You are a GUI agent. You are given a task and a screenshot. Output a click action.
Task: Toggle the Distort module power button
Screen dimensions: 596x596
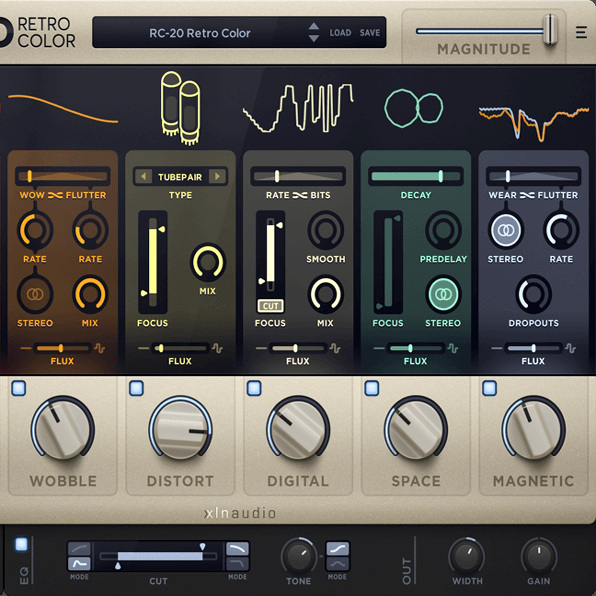pos(136,388)
